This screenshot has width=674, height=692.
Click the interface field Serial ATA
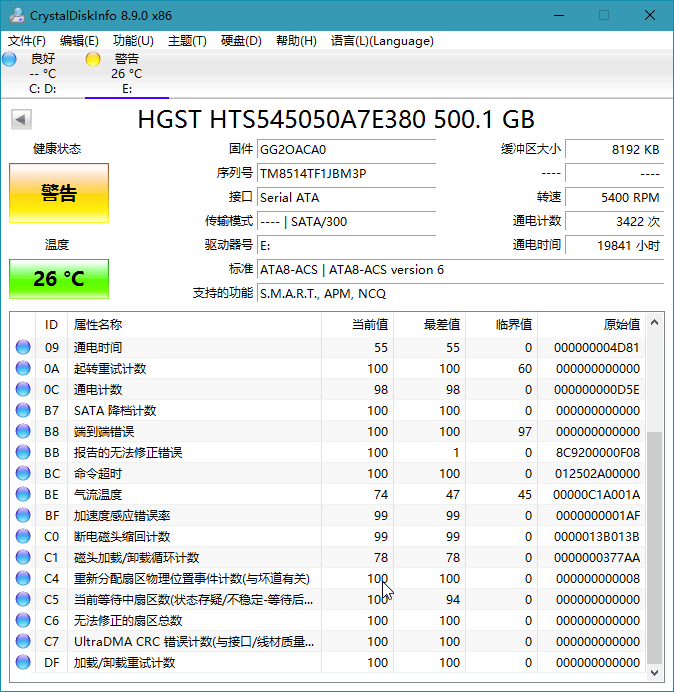coord(346,197)
